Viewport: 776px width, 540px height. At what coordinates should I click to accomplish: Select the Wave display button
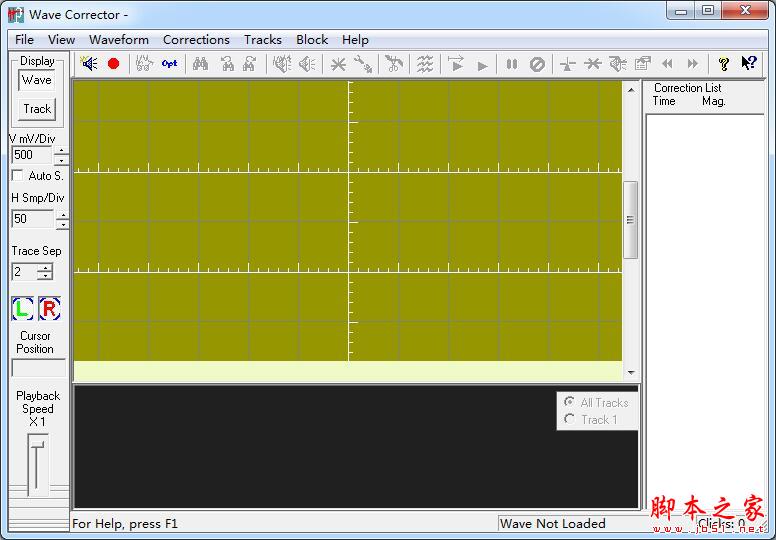37,80
